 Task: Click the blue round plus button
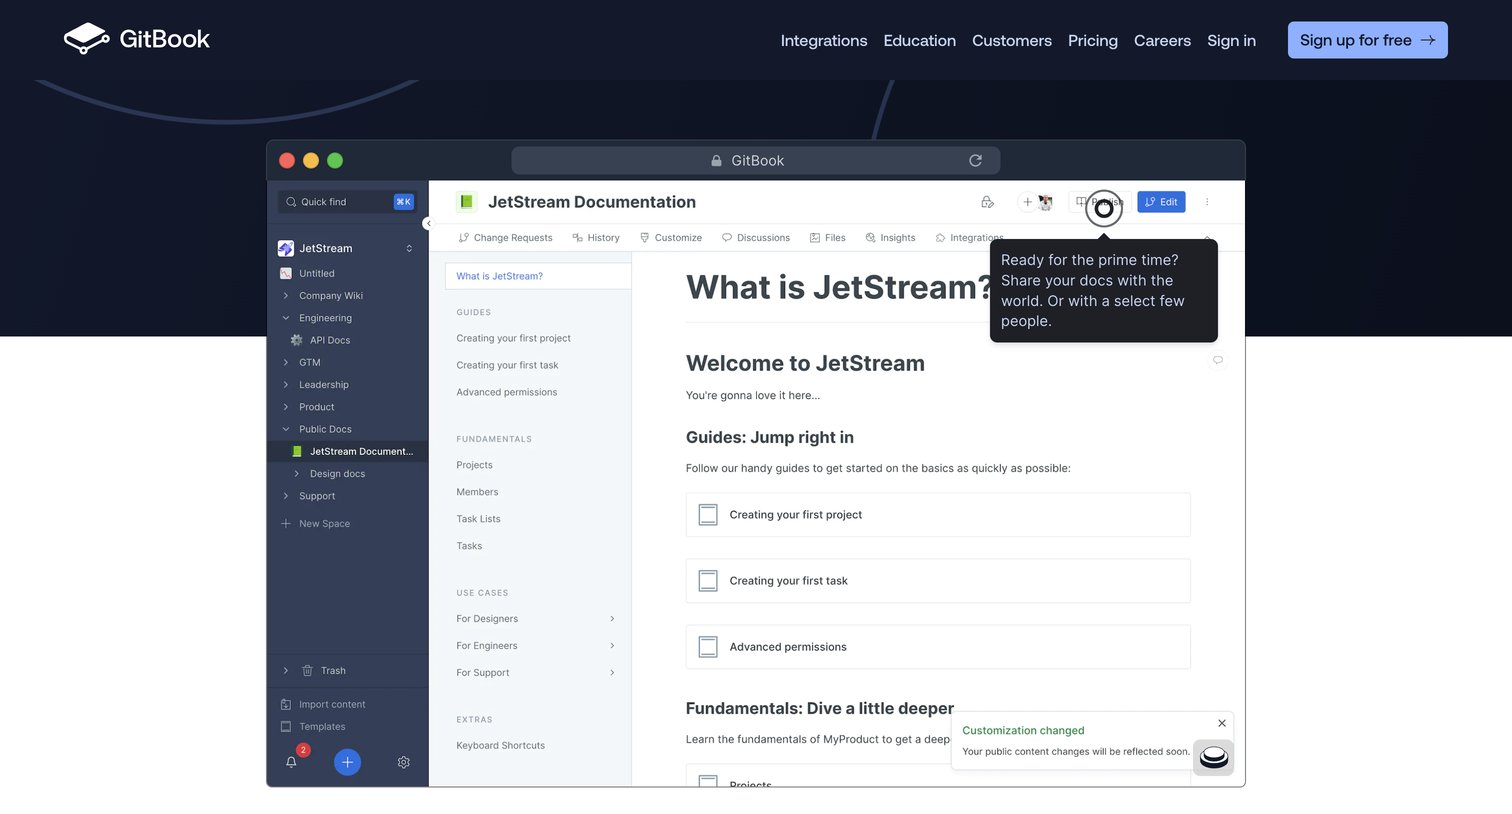(347, 762)
